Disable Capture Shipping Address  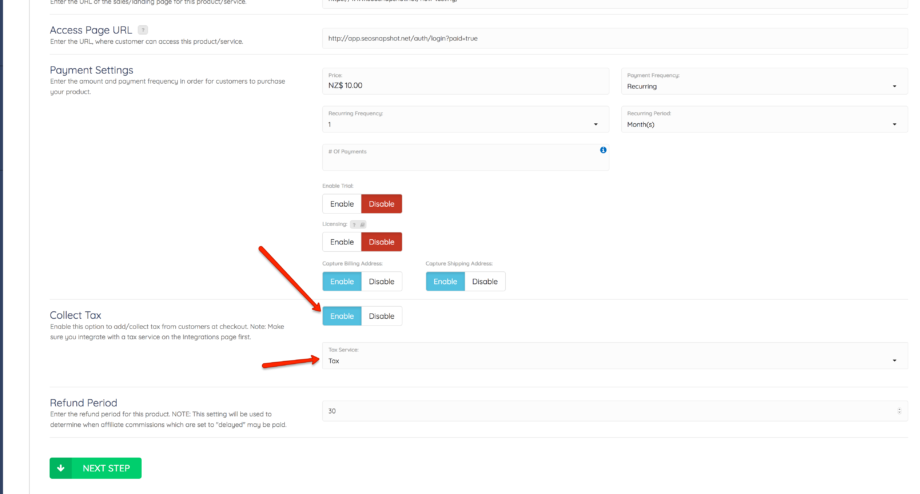point(485,282)
